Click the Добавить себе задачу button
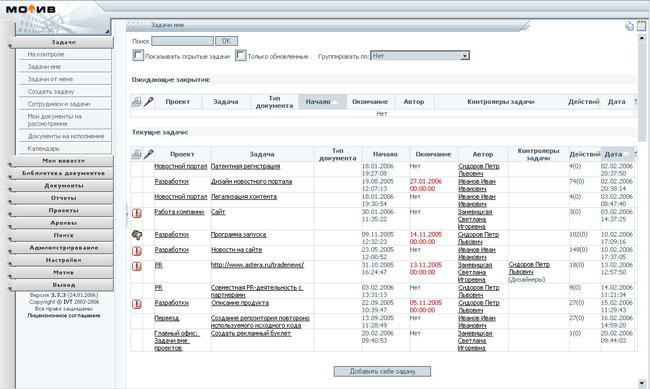 pos(382,371)
